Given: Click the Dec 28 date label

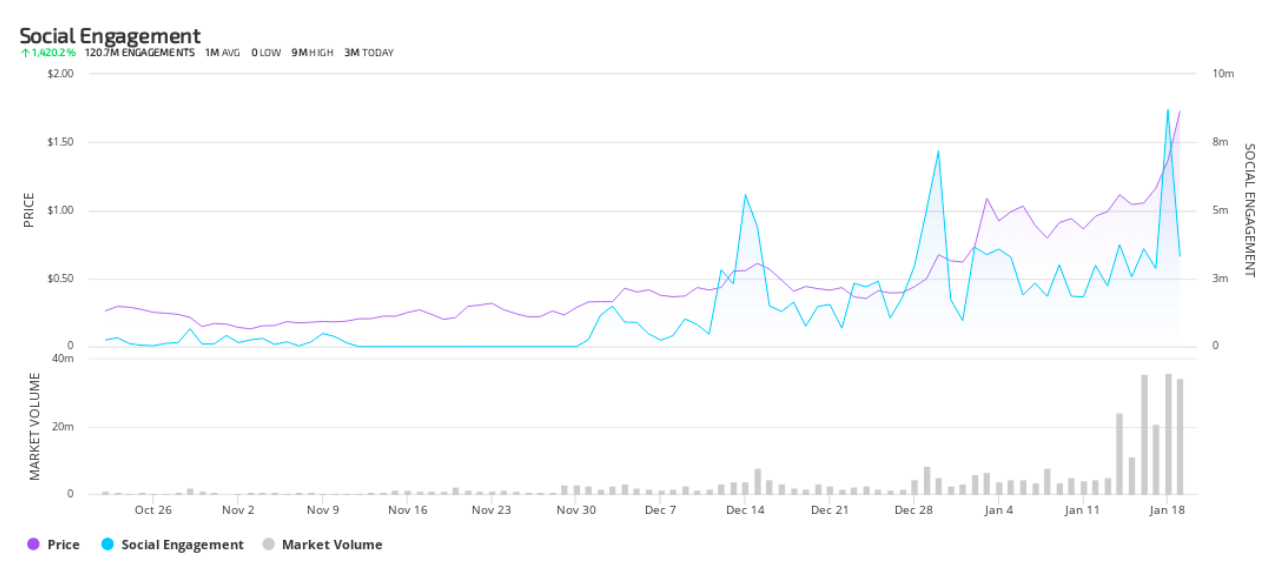Looking at the screenshot, I should pyautogui.click(x=914, y=510).
